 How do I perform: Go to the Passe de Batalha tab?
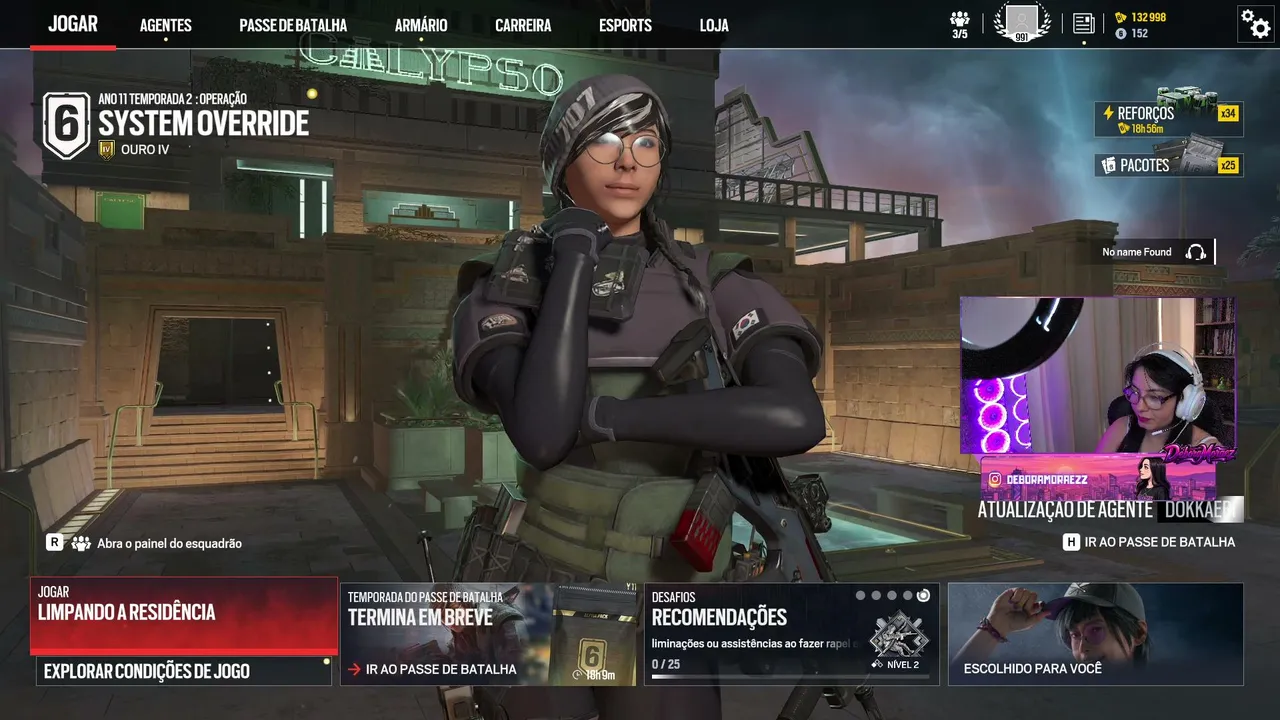coord(293,25)
